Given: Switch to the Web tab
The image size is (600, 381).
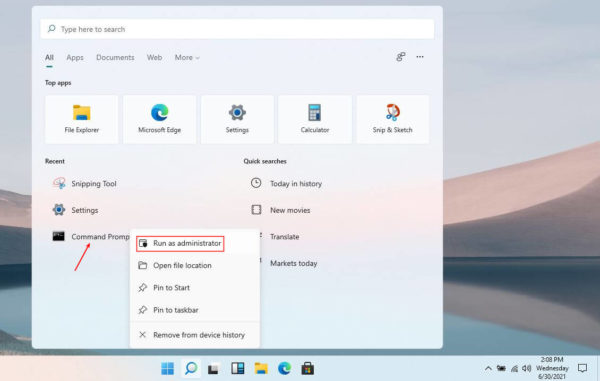Looking at the screenshot, I should [154, 57].
